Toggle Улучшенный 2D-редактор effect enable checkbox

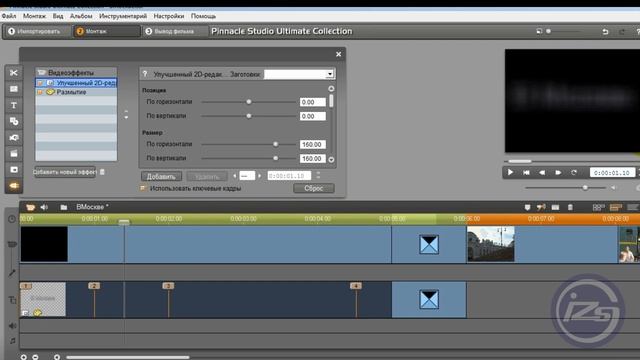[40, 83]
